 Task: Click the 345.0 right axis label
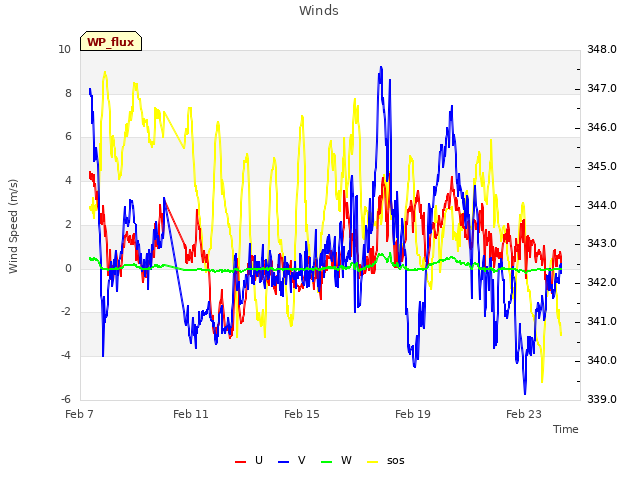pos(602,167)
